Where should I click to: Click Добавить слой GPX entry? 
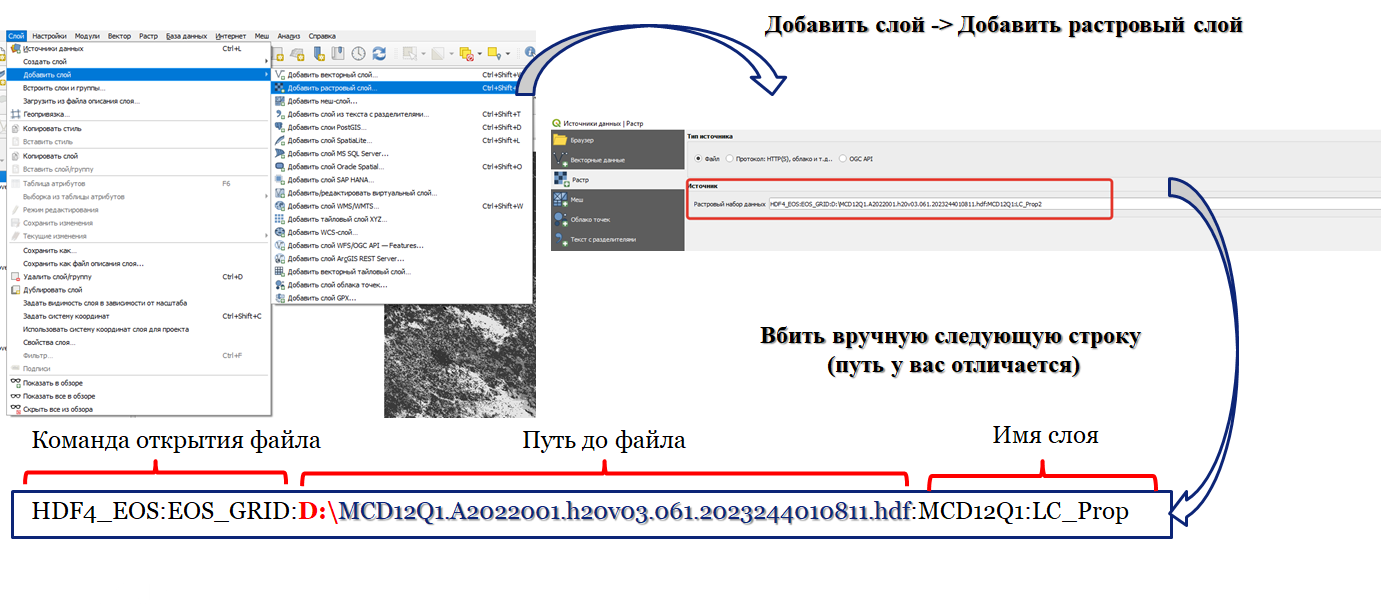(403, 297)
